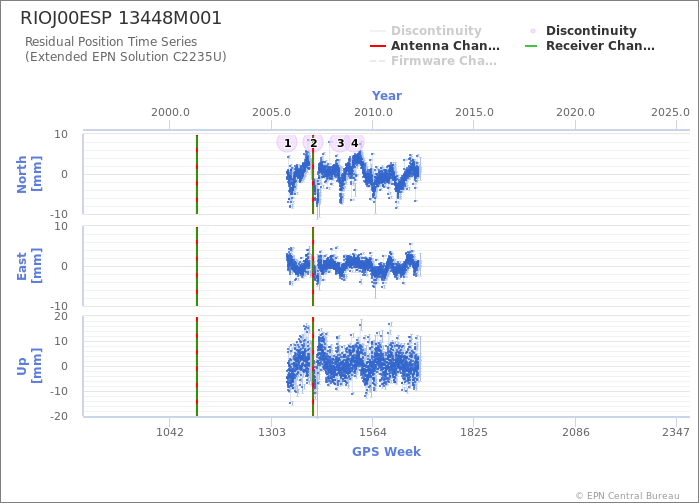Image resolution: width=700 pixels, height=504 pixels.
Task: Click the 2020.0 year tick label
Action: pos(575,112)
